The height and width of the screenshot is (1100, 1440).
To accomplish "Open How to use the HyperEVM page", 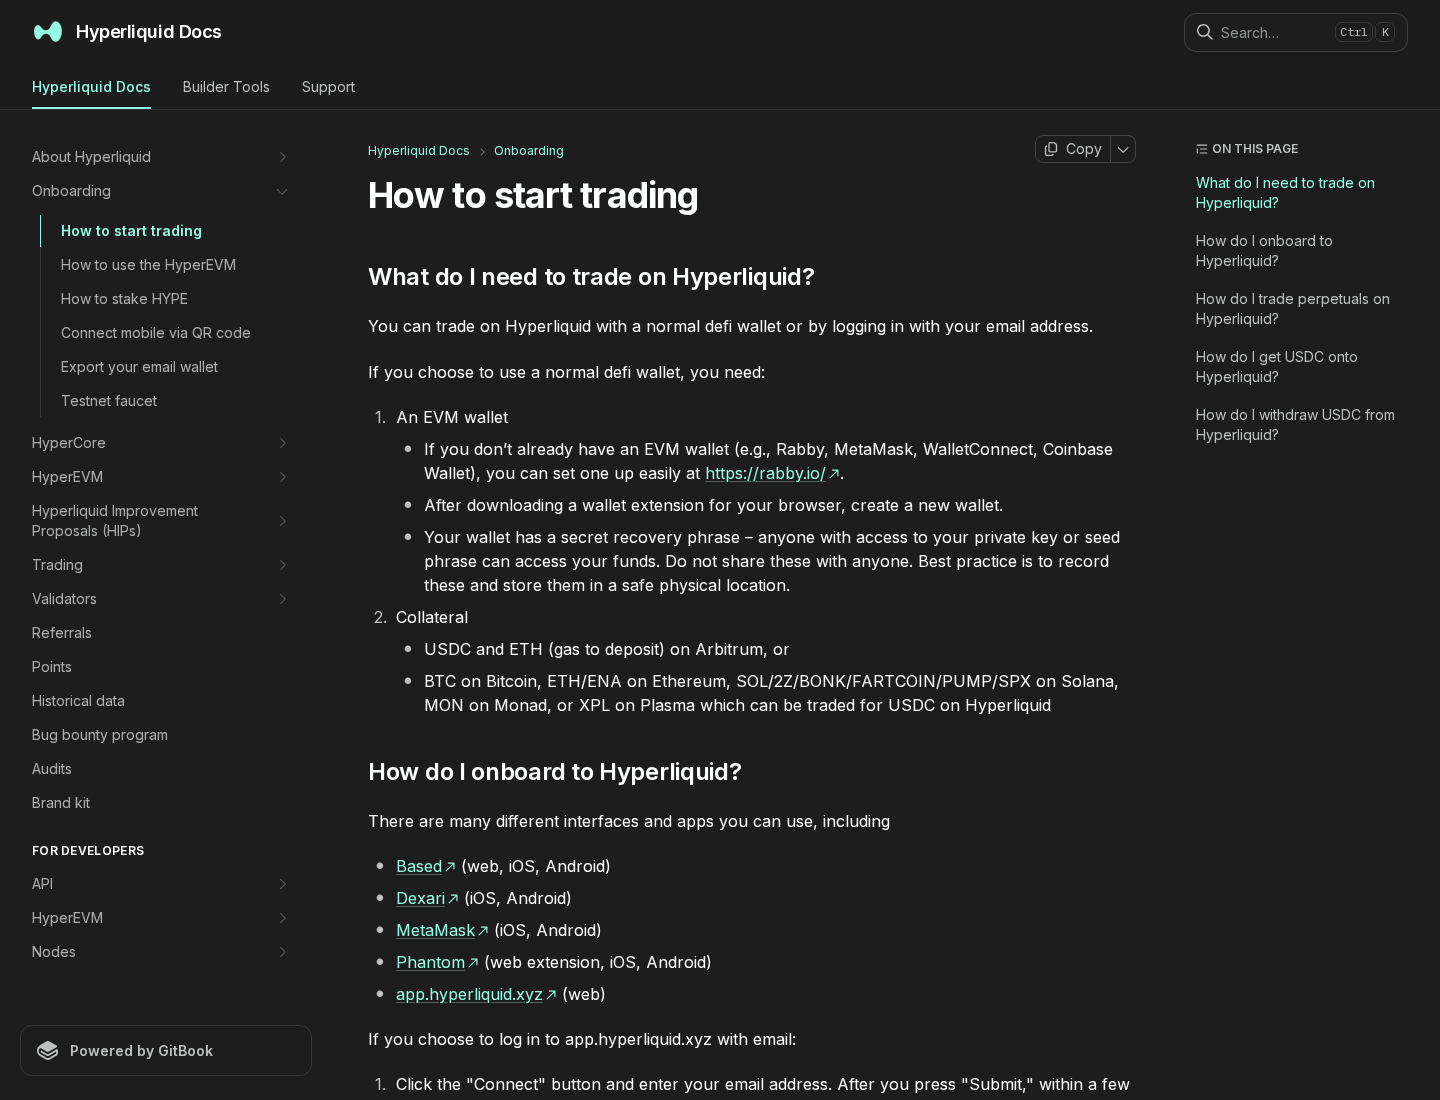I will 148,265.
